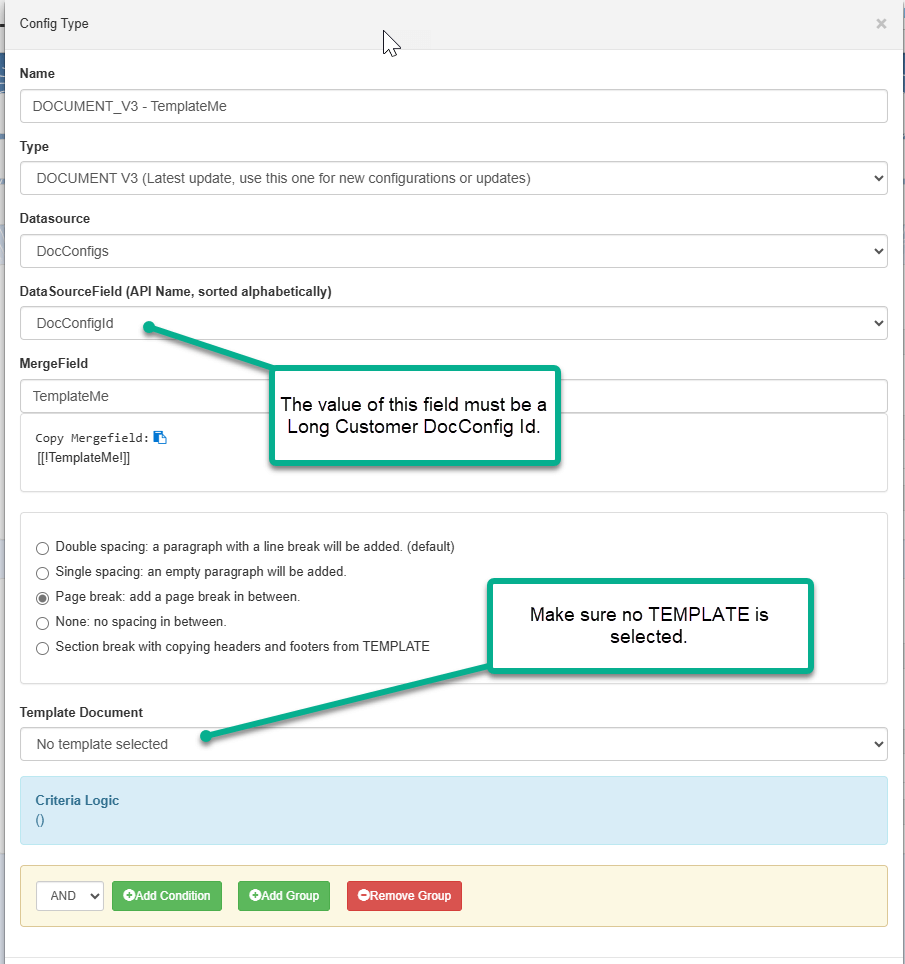Close the Config Type dialog
Viewport: 905px width, 964px height.
click(881, 23)
